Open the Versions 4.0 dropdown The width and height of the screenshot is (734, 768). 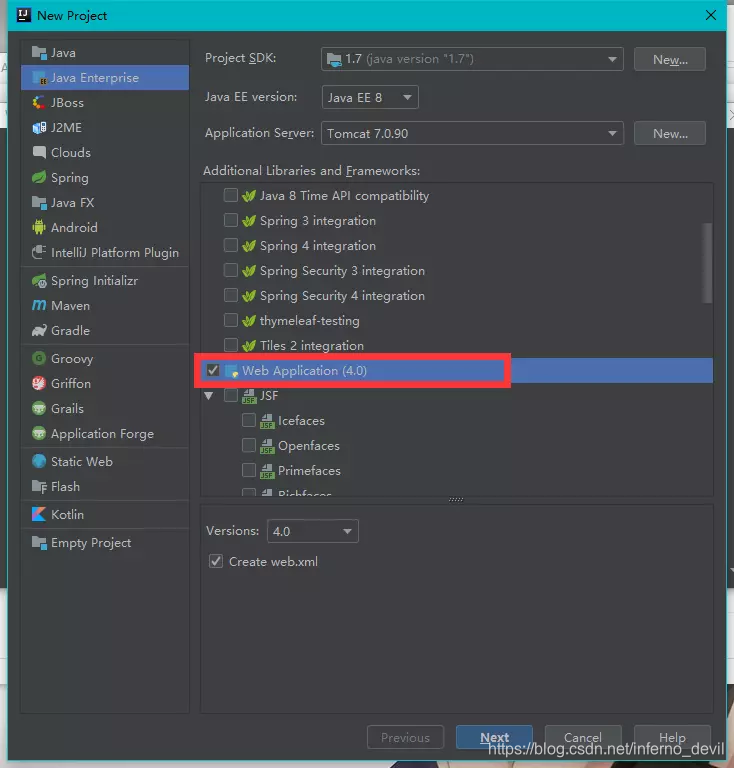point(312,531)
